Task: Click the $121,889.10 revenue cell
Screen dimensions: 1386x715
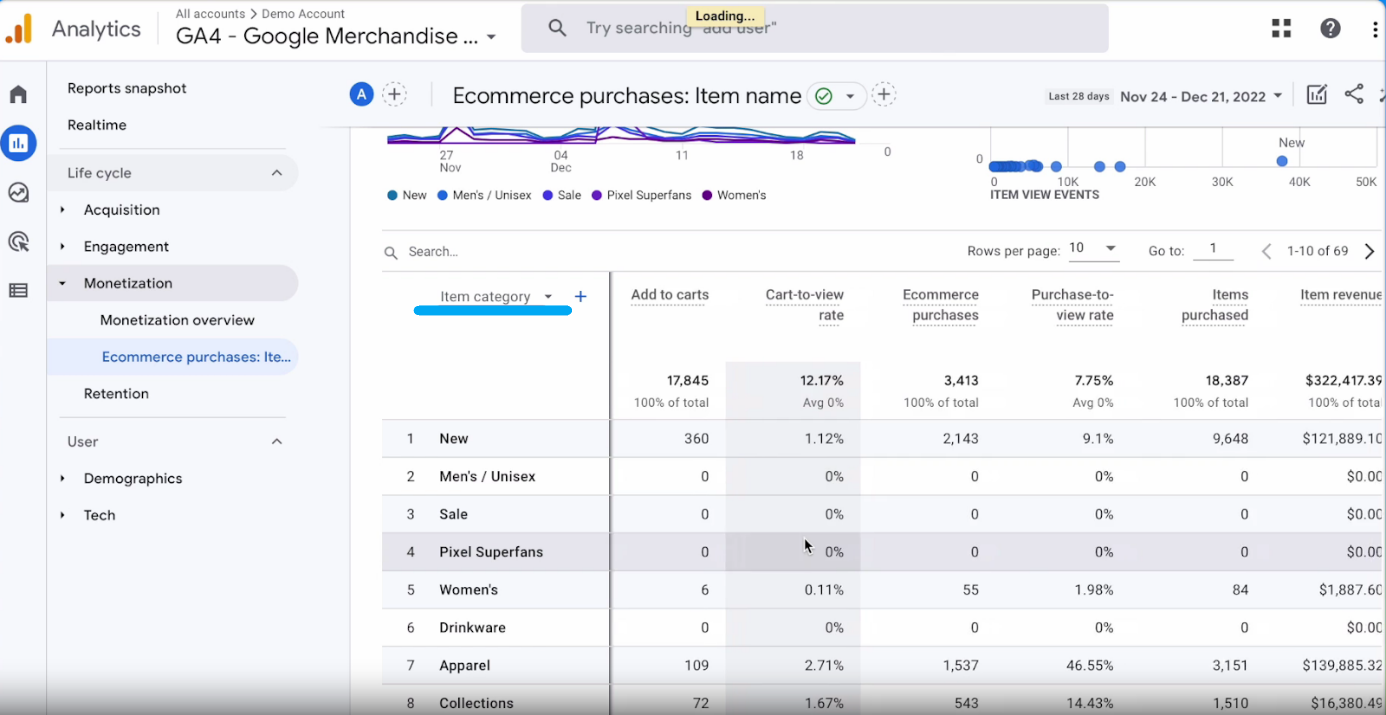Action: click(x=1340, y=439)
